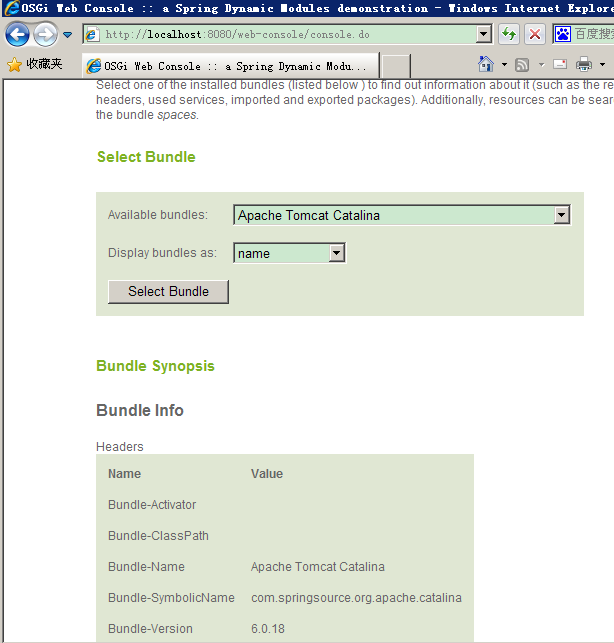
Task: Click the Bundle-Name row label
Action: (x=146, y=567)
